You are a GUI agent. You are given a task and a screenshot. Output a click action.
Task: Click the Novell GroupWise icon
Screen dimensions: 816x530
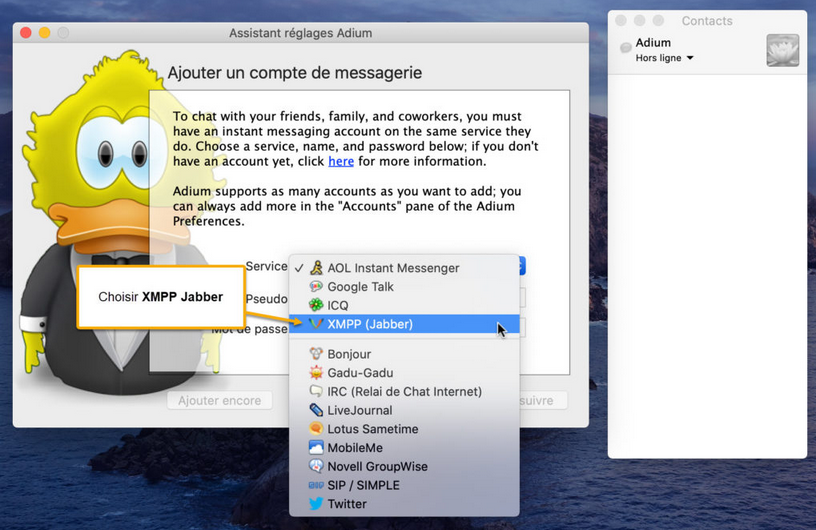click(316, 466)
